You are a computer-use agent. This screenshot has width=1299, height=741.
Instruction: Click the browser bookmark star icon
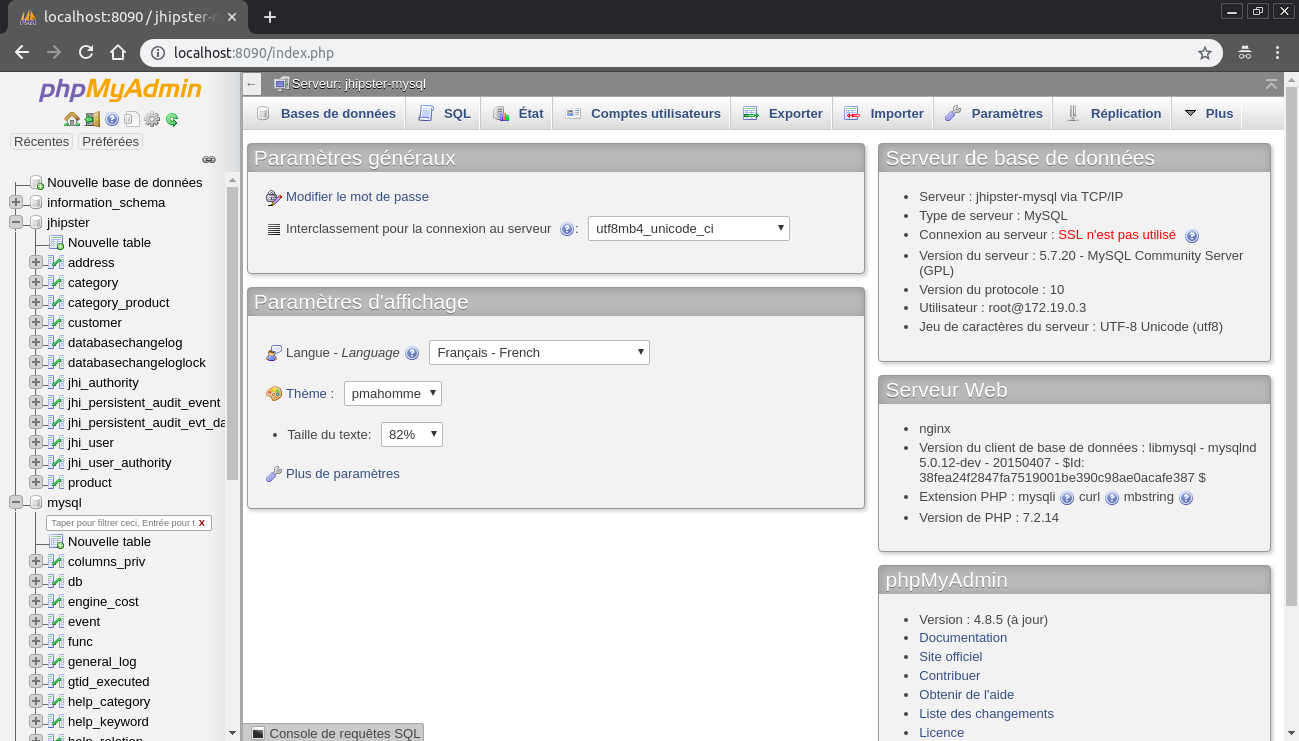coord(1205,53)
